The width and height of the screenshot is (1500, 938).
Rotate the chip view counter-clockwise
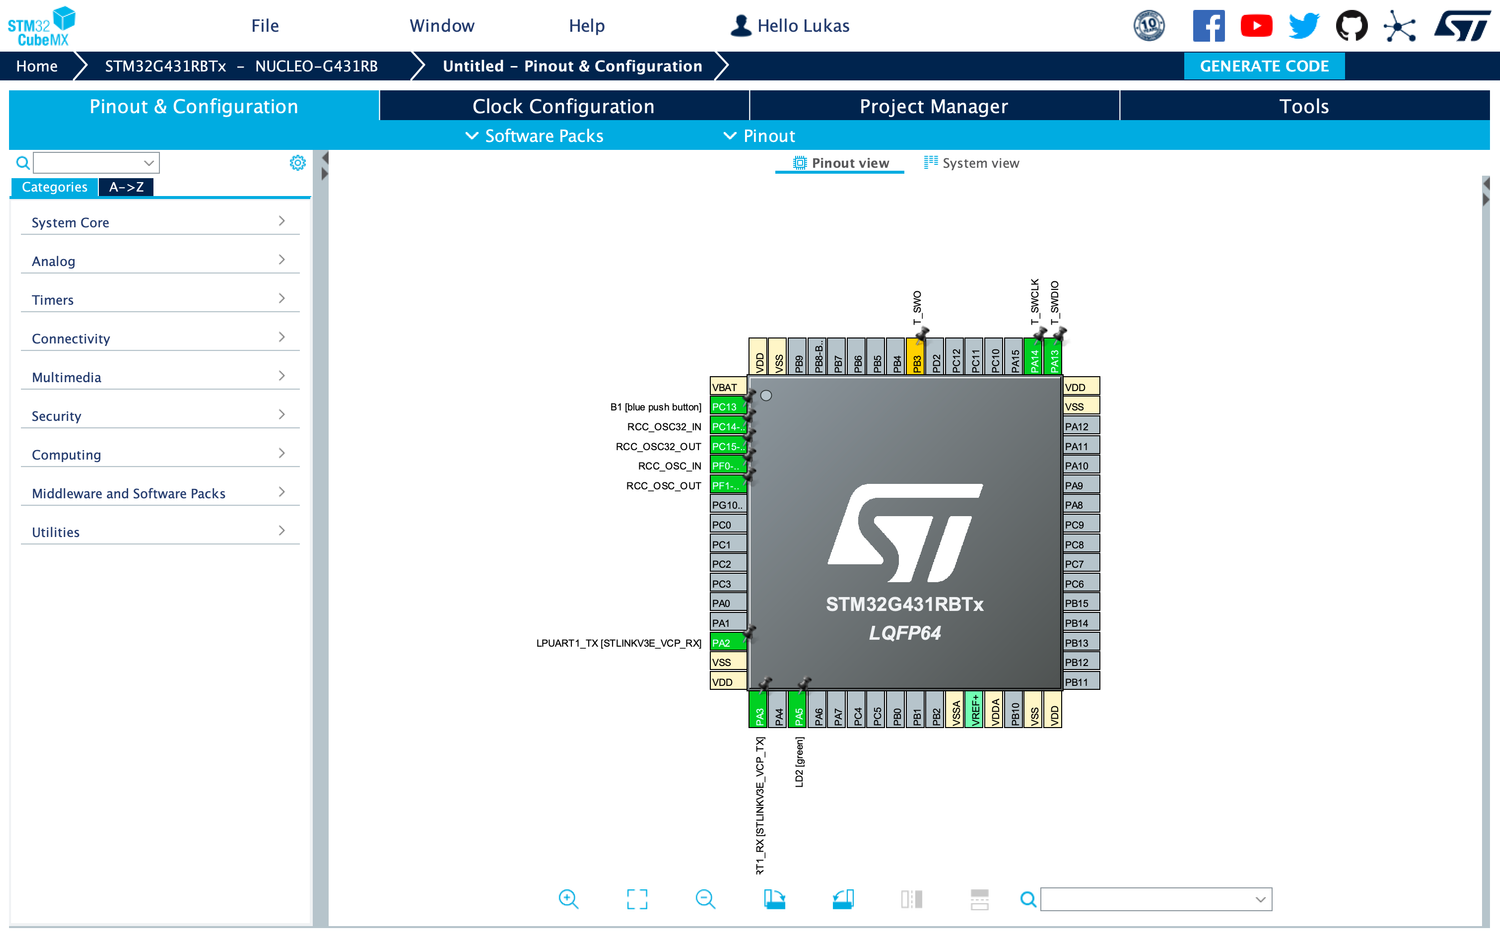843,899
